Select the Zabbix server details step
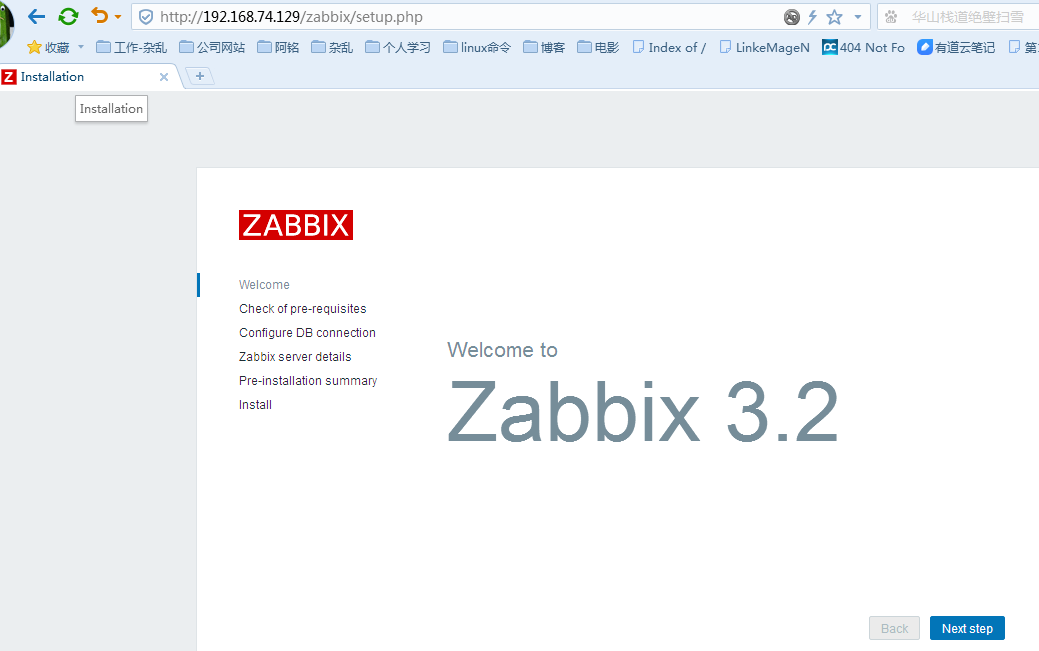 point(296,357)
